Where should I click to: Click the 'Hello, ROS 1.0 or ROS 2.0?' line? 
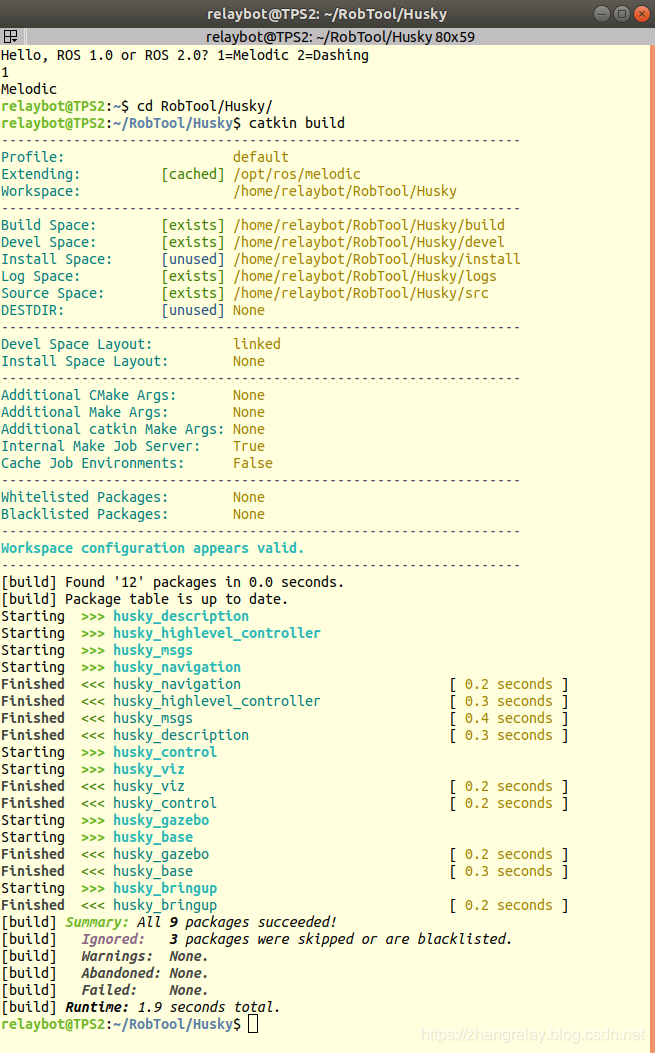[185, 55]
